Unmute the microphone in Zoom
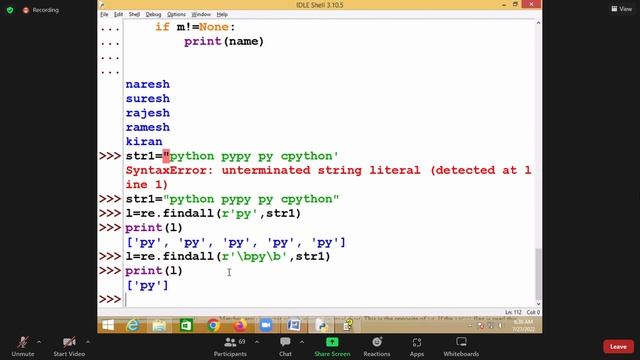This screenshot has width=640, height=360. click(23, 346)
